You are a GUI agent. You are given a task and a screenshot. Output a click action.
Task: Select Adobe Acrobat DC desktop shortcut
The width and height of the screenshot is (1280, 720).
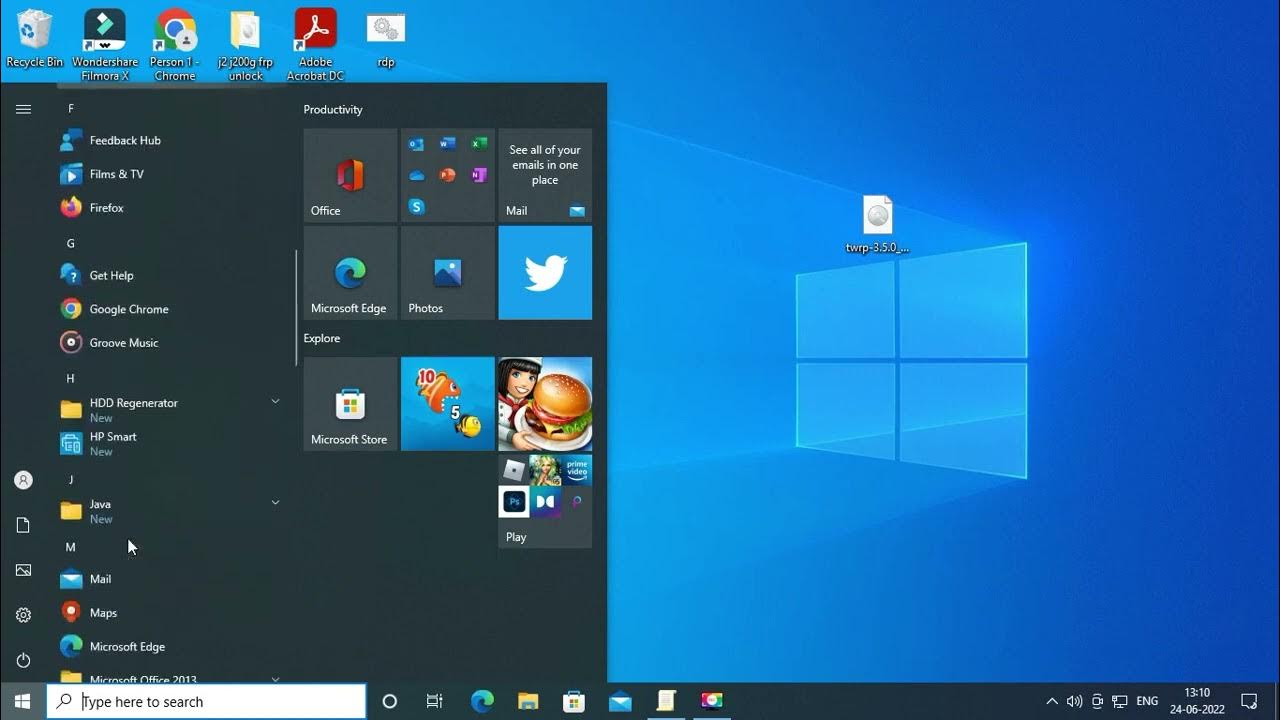(x=315, y=45)
